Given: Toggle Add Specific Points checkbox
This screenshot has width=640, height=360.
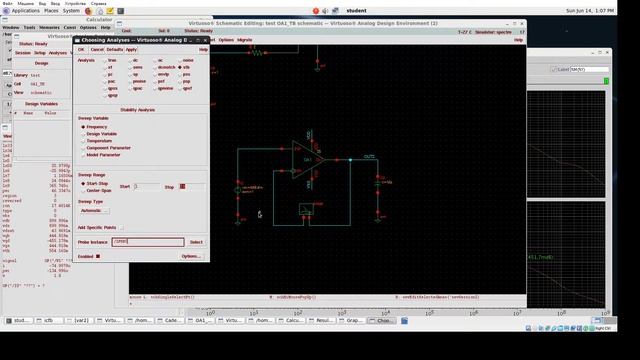Looking at the screenshot, I should click(121, 227).
